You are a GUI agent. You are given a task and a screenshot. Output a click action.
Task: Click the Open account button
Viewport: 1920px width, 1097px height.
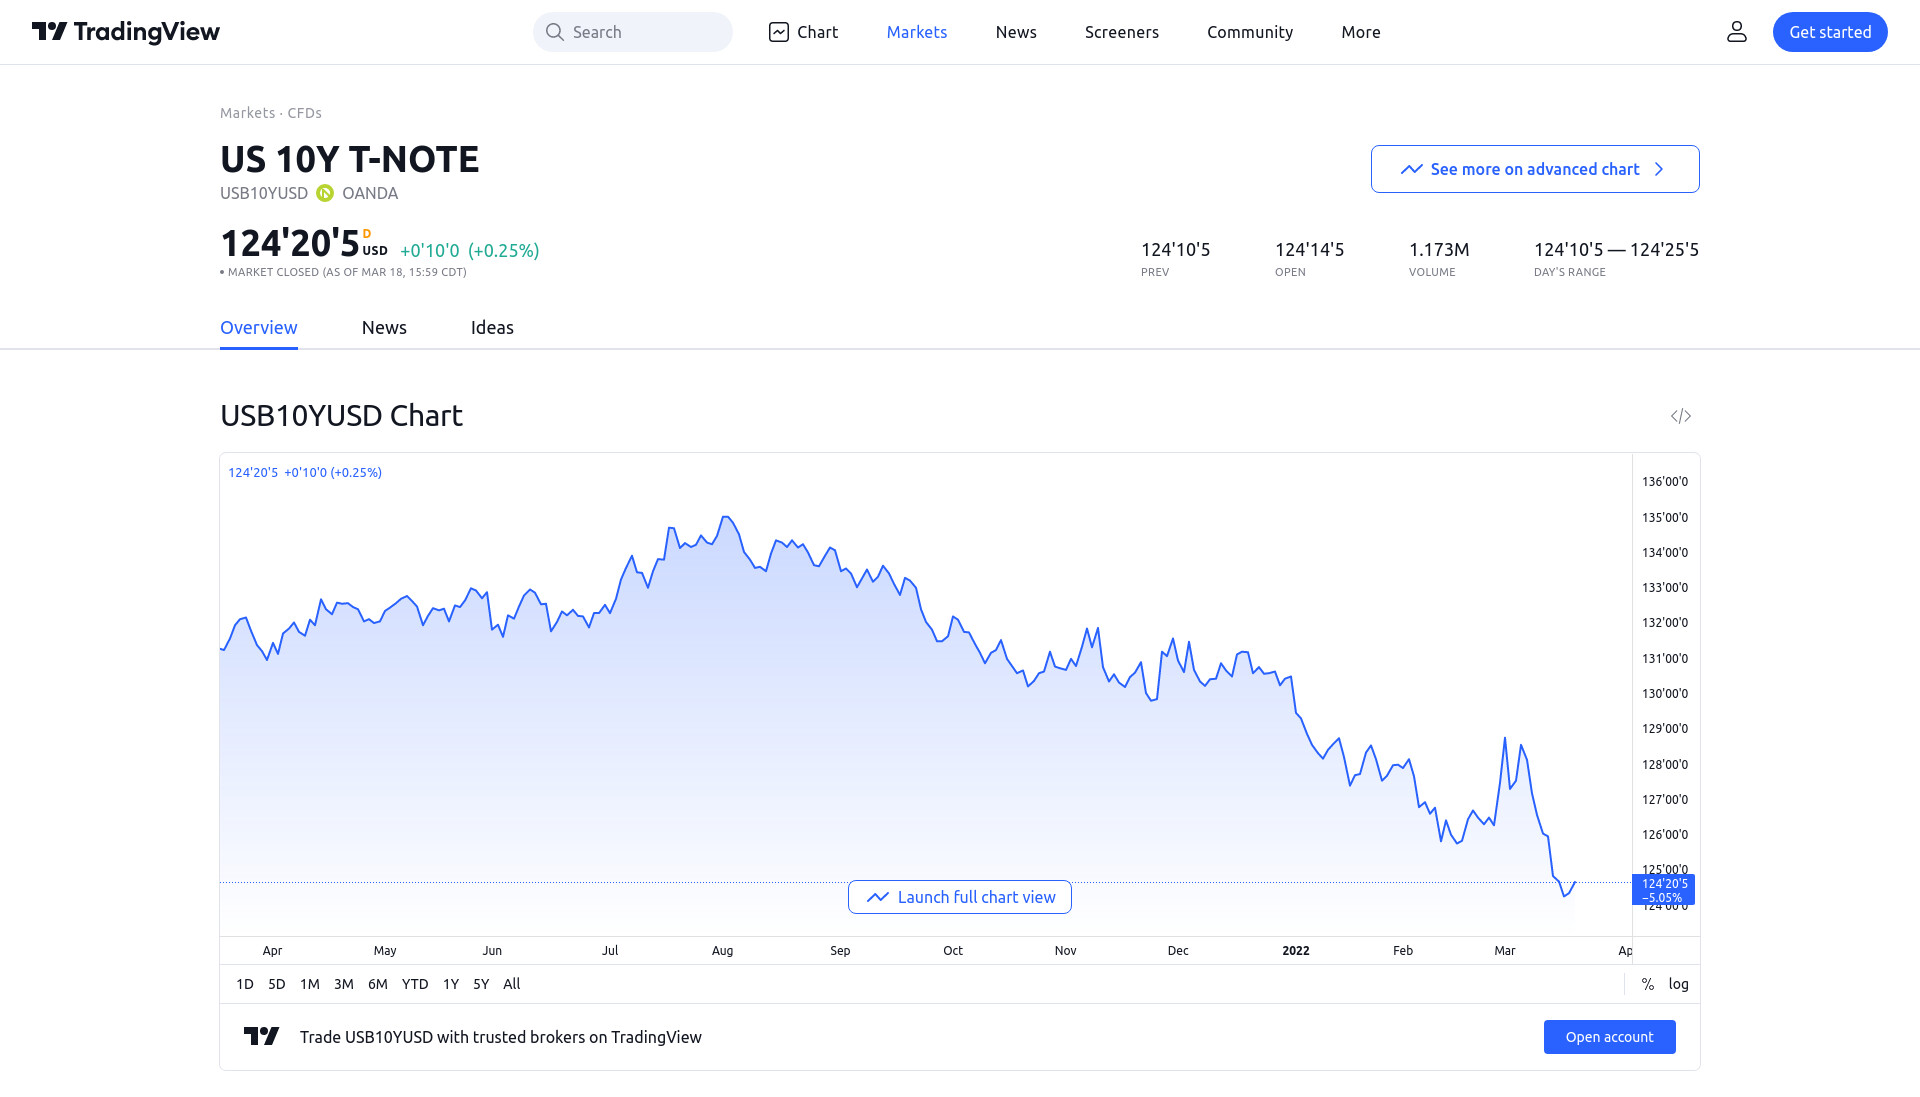[1610, 1037]
